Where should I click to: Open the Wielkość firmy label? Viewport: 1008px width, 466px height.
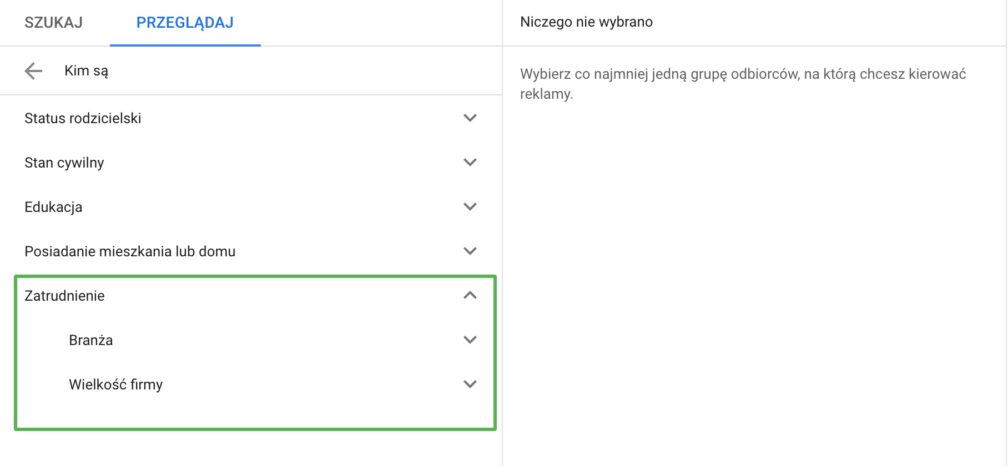(116, 385)
